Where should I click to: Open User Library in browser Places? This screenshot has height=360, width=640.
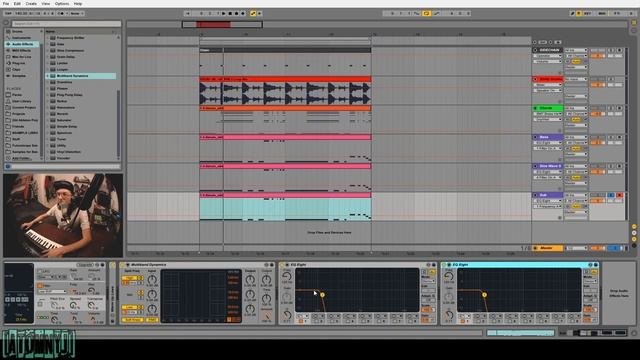click(x=21, y=101)
